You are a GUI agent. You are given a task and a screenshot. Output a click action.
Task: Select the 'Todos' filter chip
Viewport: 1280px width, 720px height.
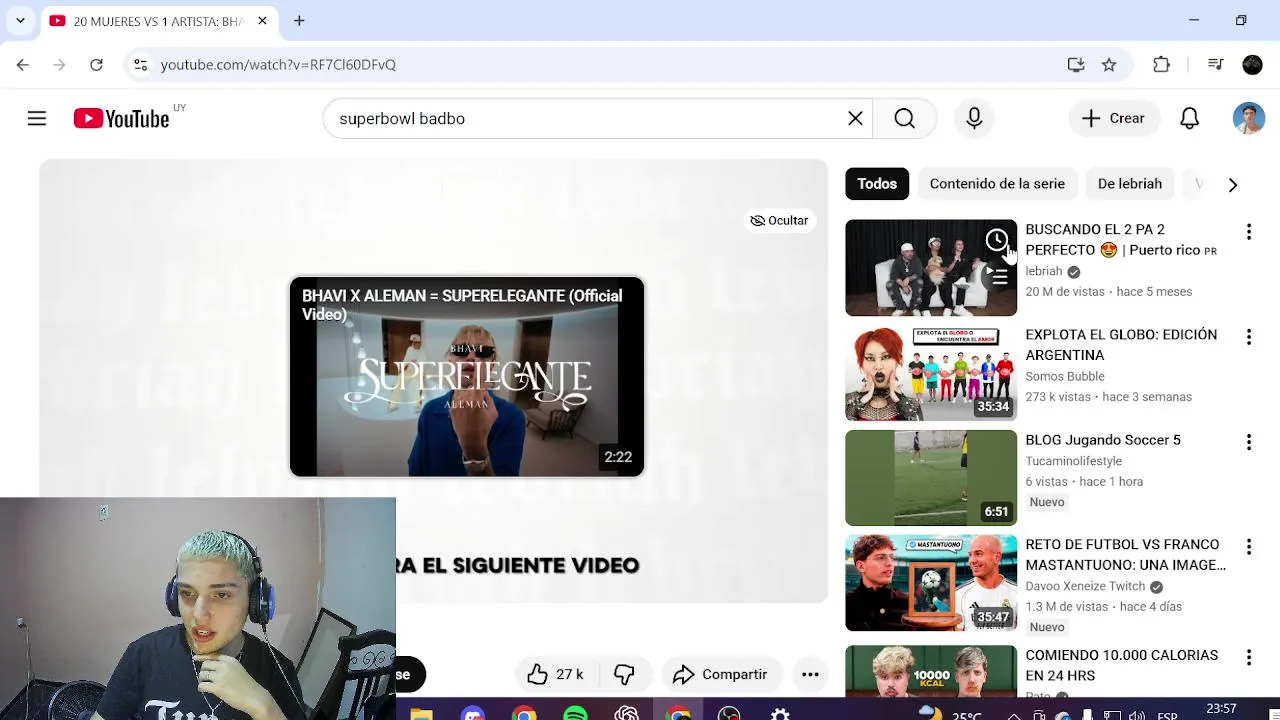coord(877,184)
